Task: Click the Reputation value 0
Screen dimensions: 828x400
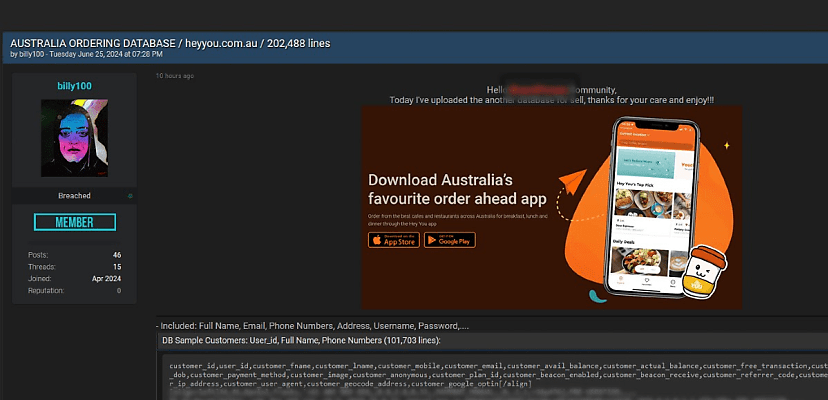Action: 119,291
